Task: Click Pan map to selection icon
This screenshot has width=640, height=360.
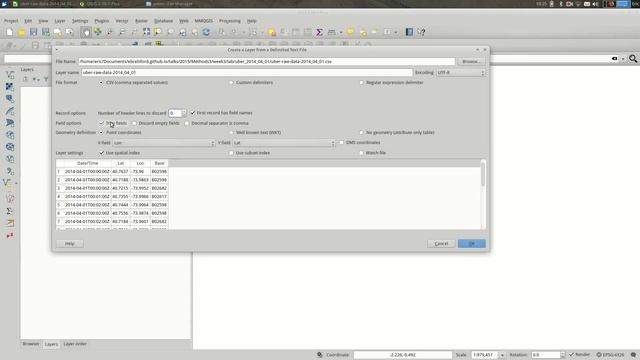Action: 98,32
